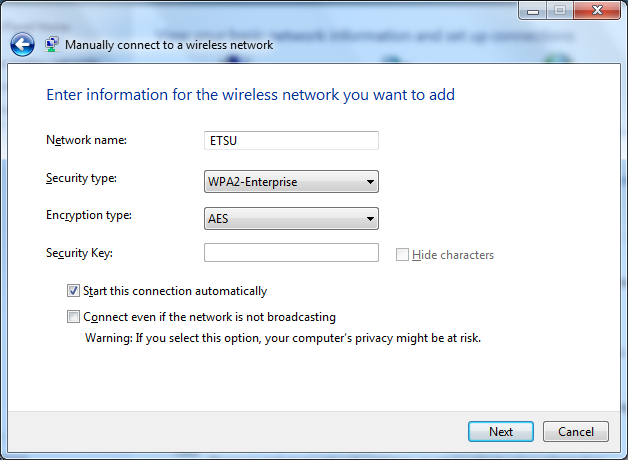
Task: Click the 'Encryption type:' label
Action: coord(88,215)
